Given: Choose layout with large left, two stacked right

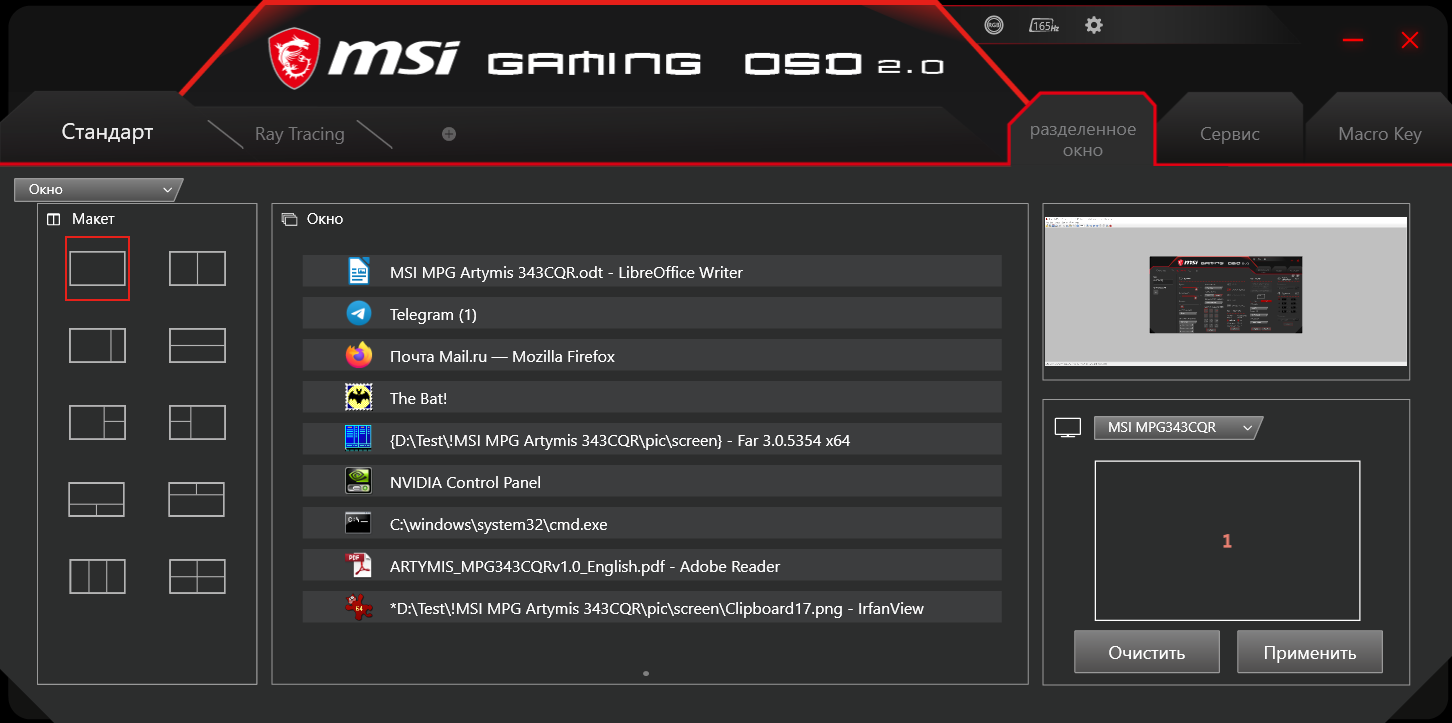Looking at the screenshot, I should 97,422.
